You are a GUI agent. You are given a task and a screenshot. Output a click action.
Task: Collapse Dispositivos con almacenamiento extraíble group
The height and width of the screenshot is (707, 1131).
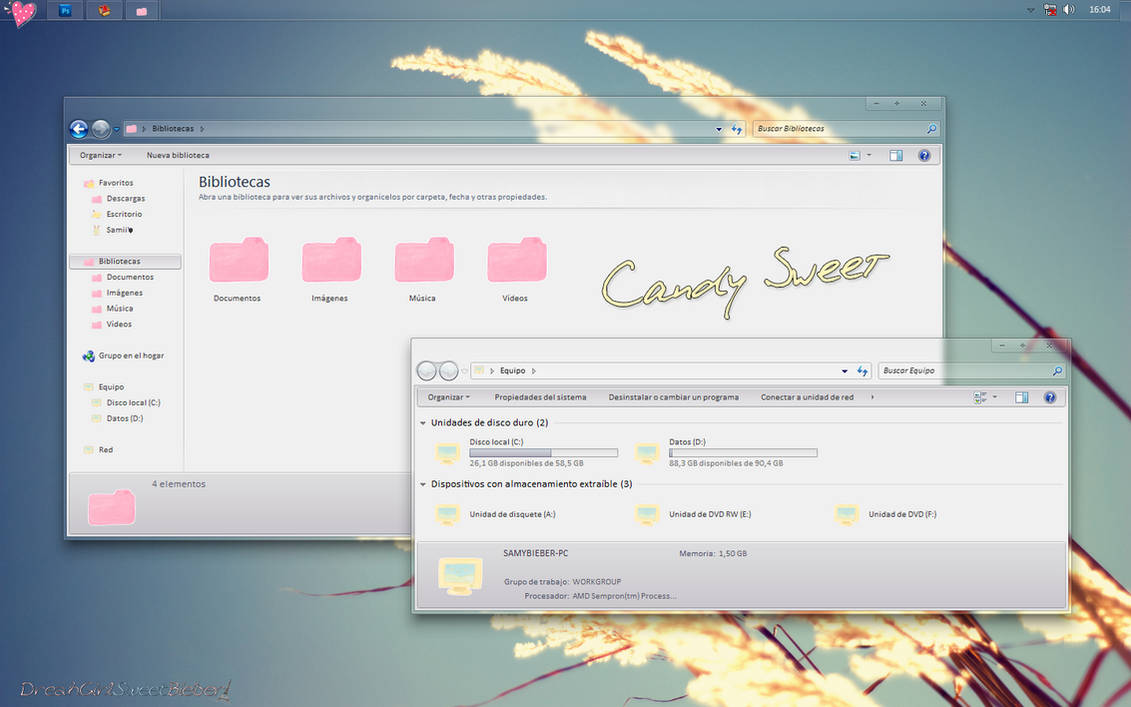click(x=423, y=484)
